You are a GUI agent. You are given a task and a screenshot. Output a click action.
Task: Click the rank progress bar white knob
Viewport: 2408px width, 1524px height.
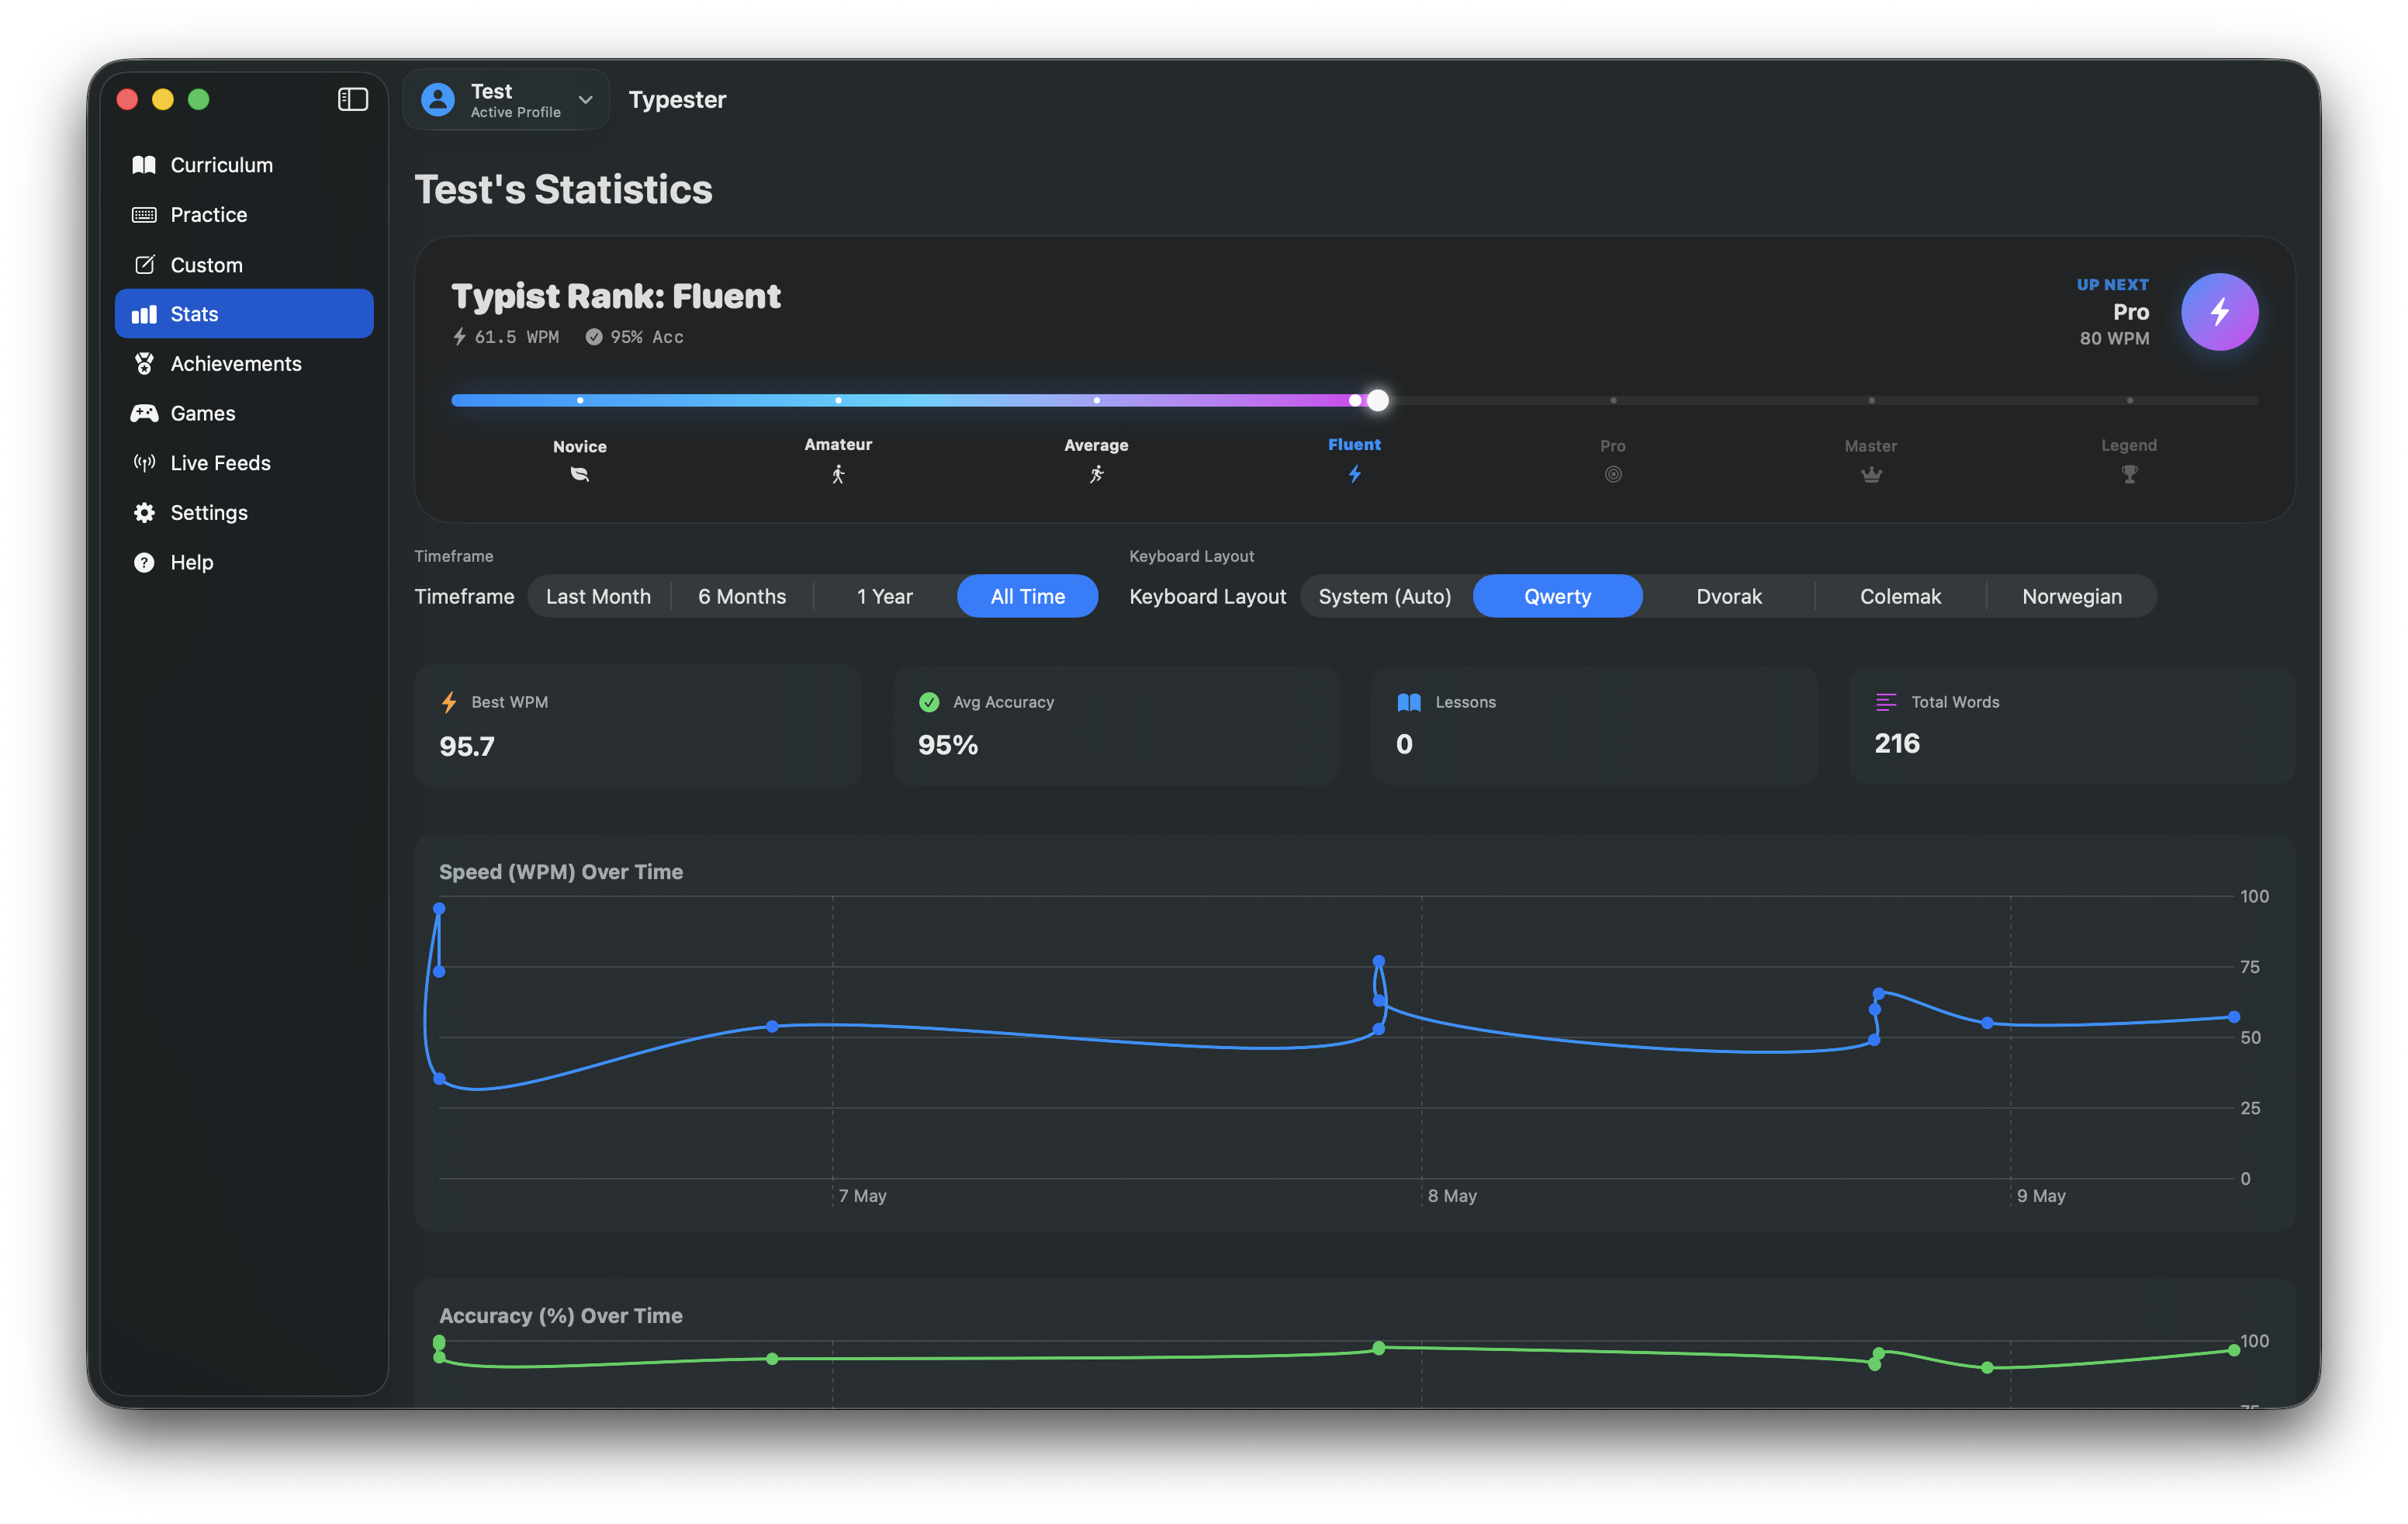click(1377, 400)
